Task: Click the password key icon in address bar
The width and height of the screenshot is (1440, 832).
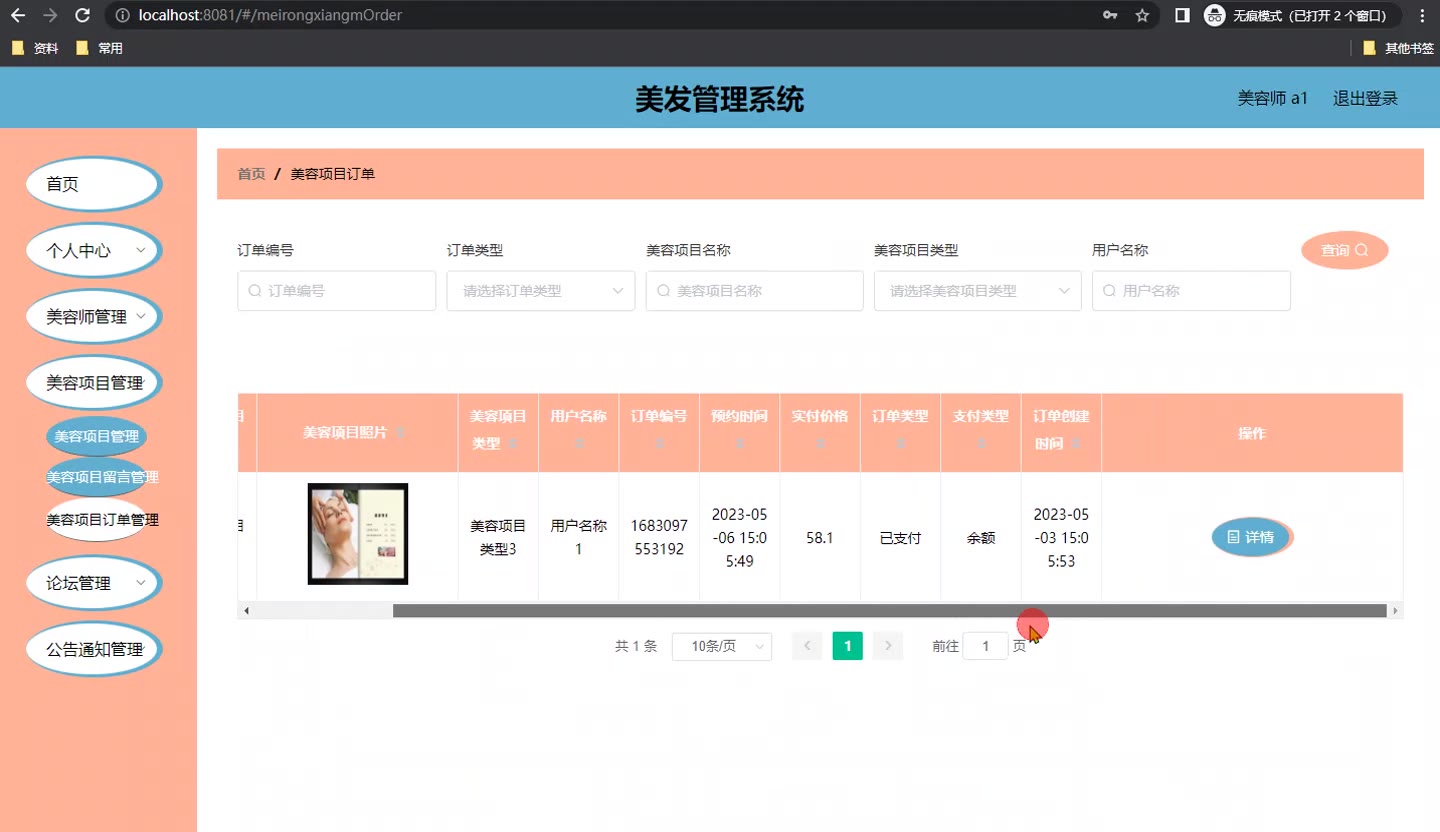Action: [x=1110, y=16]
